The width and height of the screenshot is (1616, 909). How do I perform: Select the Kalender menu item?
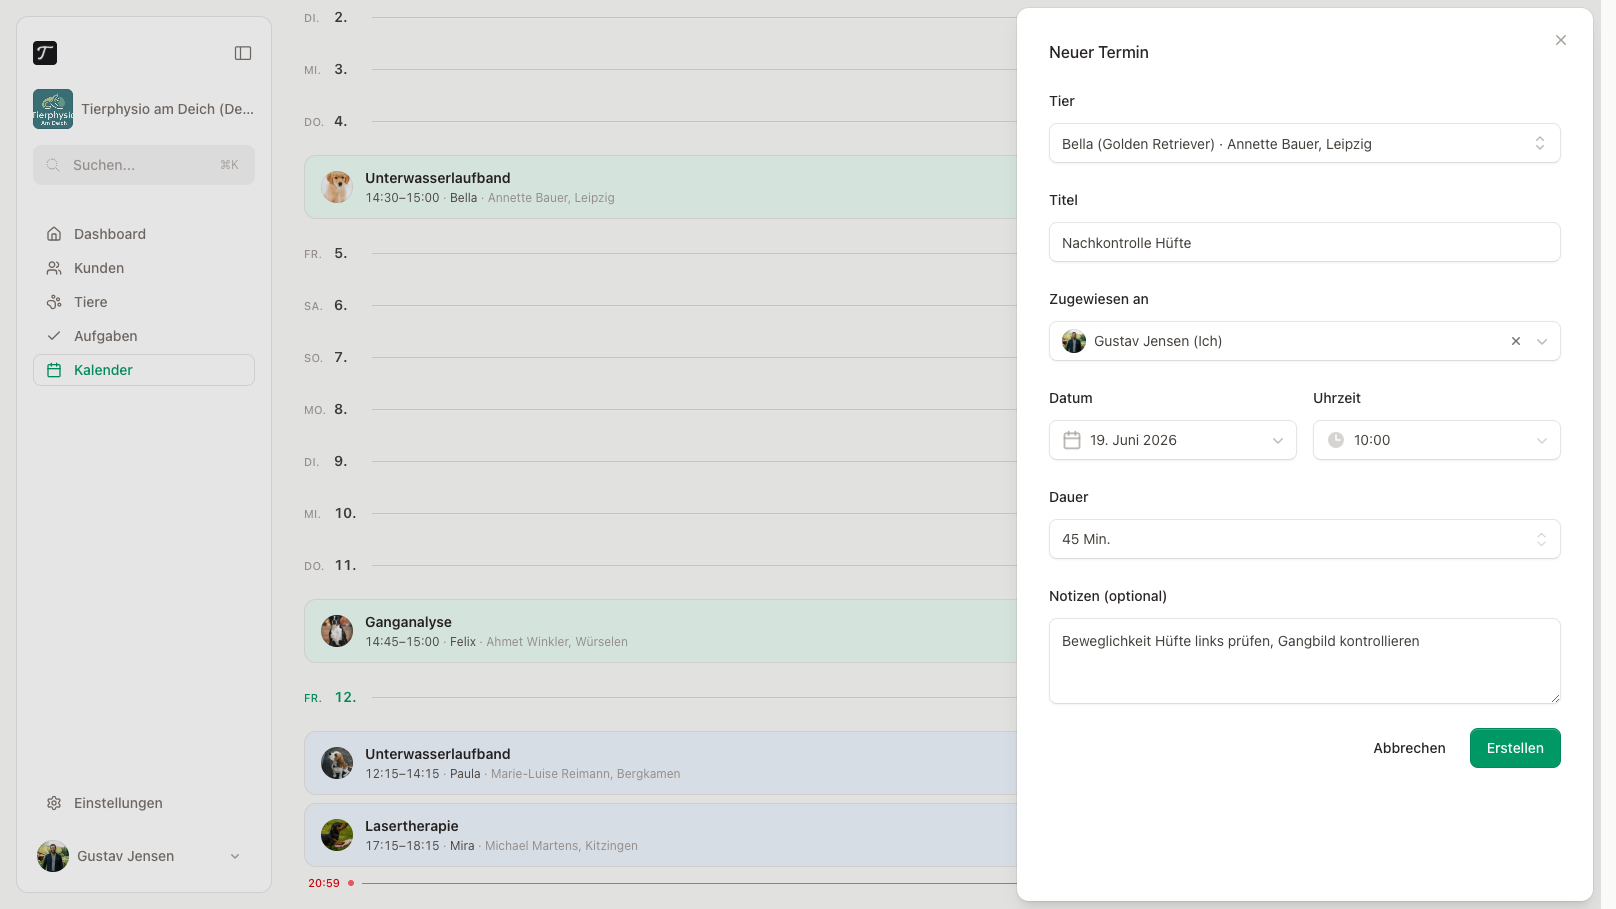tap(144, 370)
